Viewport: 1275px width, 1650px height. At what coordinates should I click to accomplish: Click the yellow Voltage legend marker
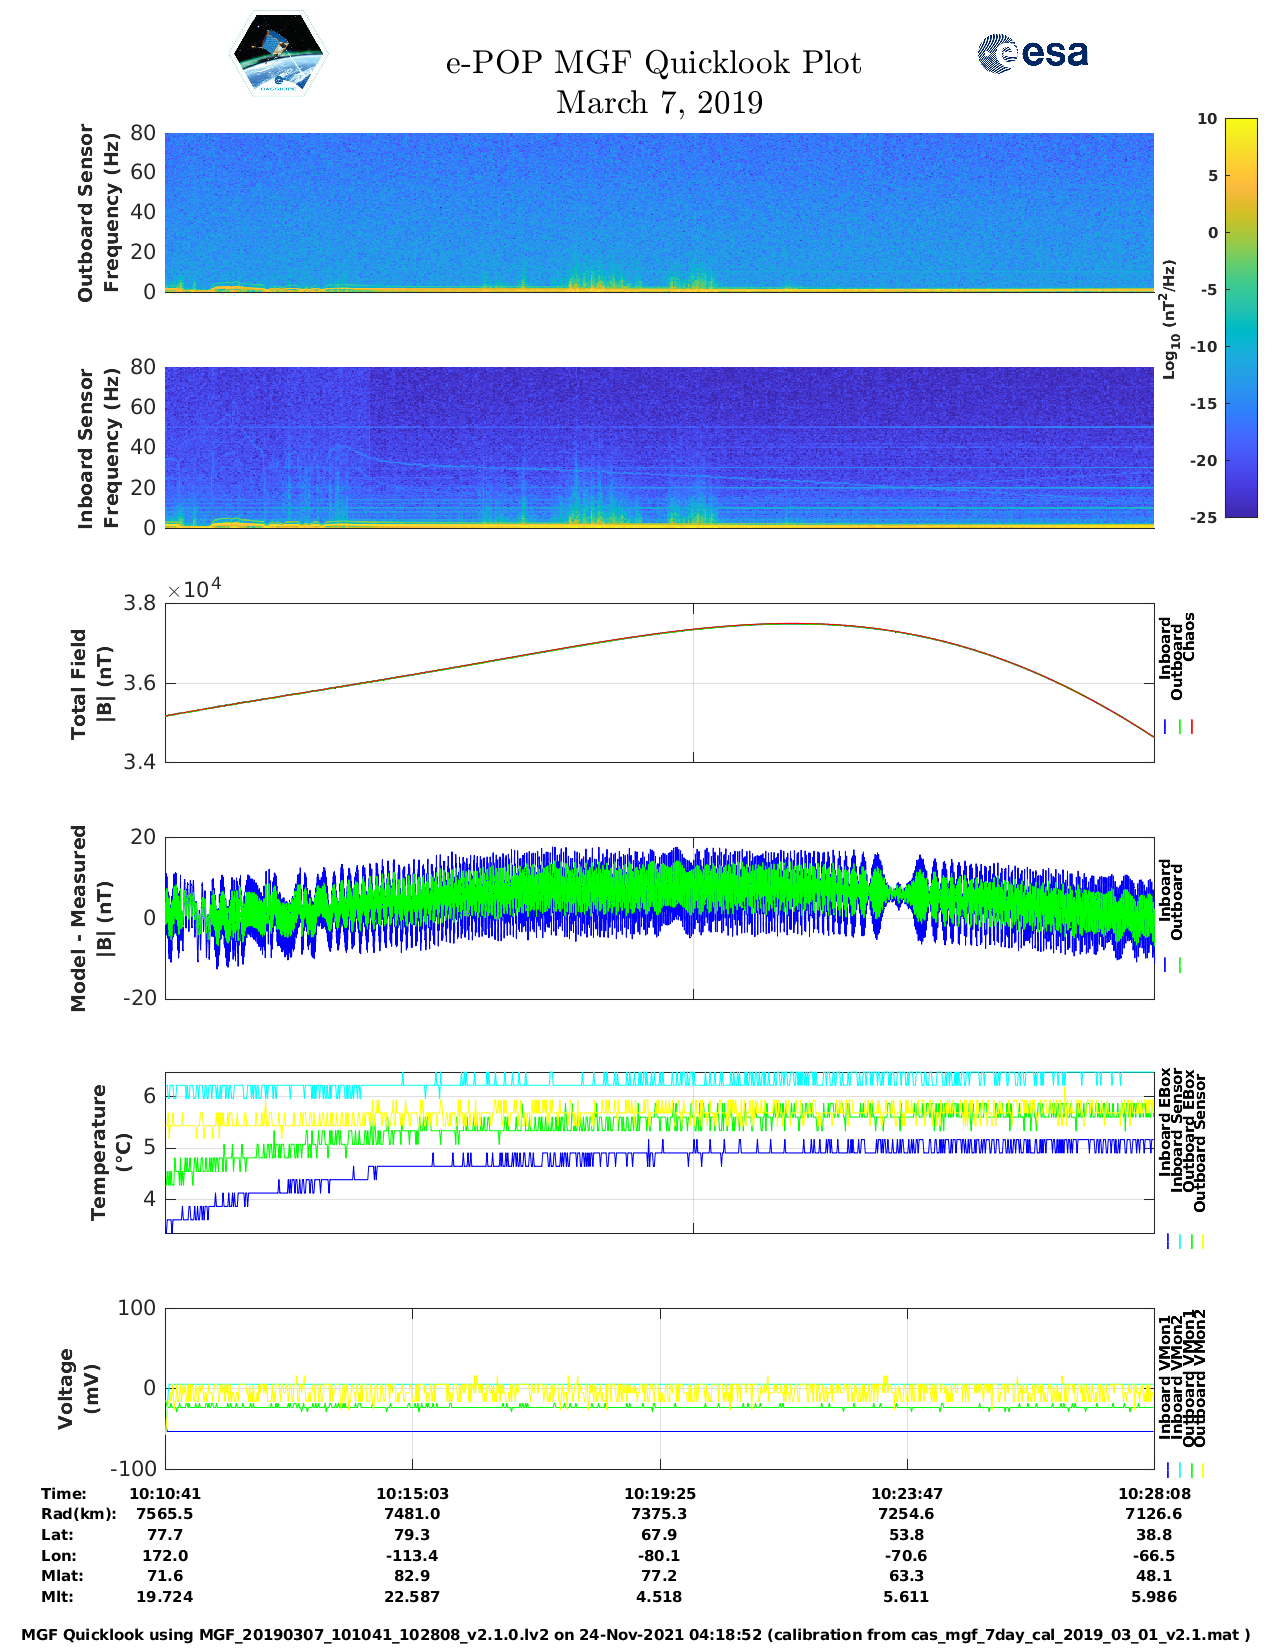click(x=1202, y=1470)
